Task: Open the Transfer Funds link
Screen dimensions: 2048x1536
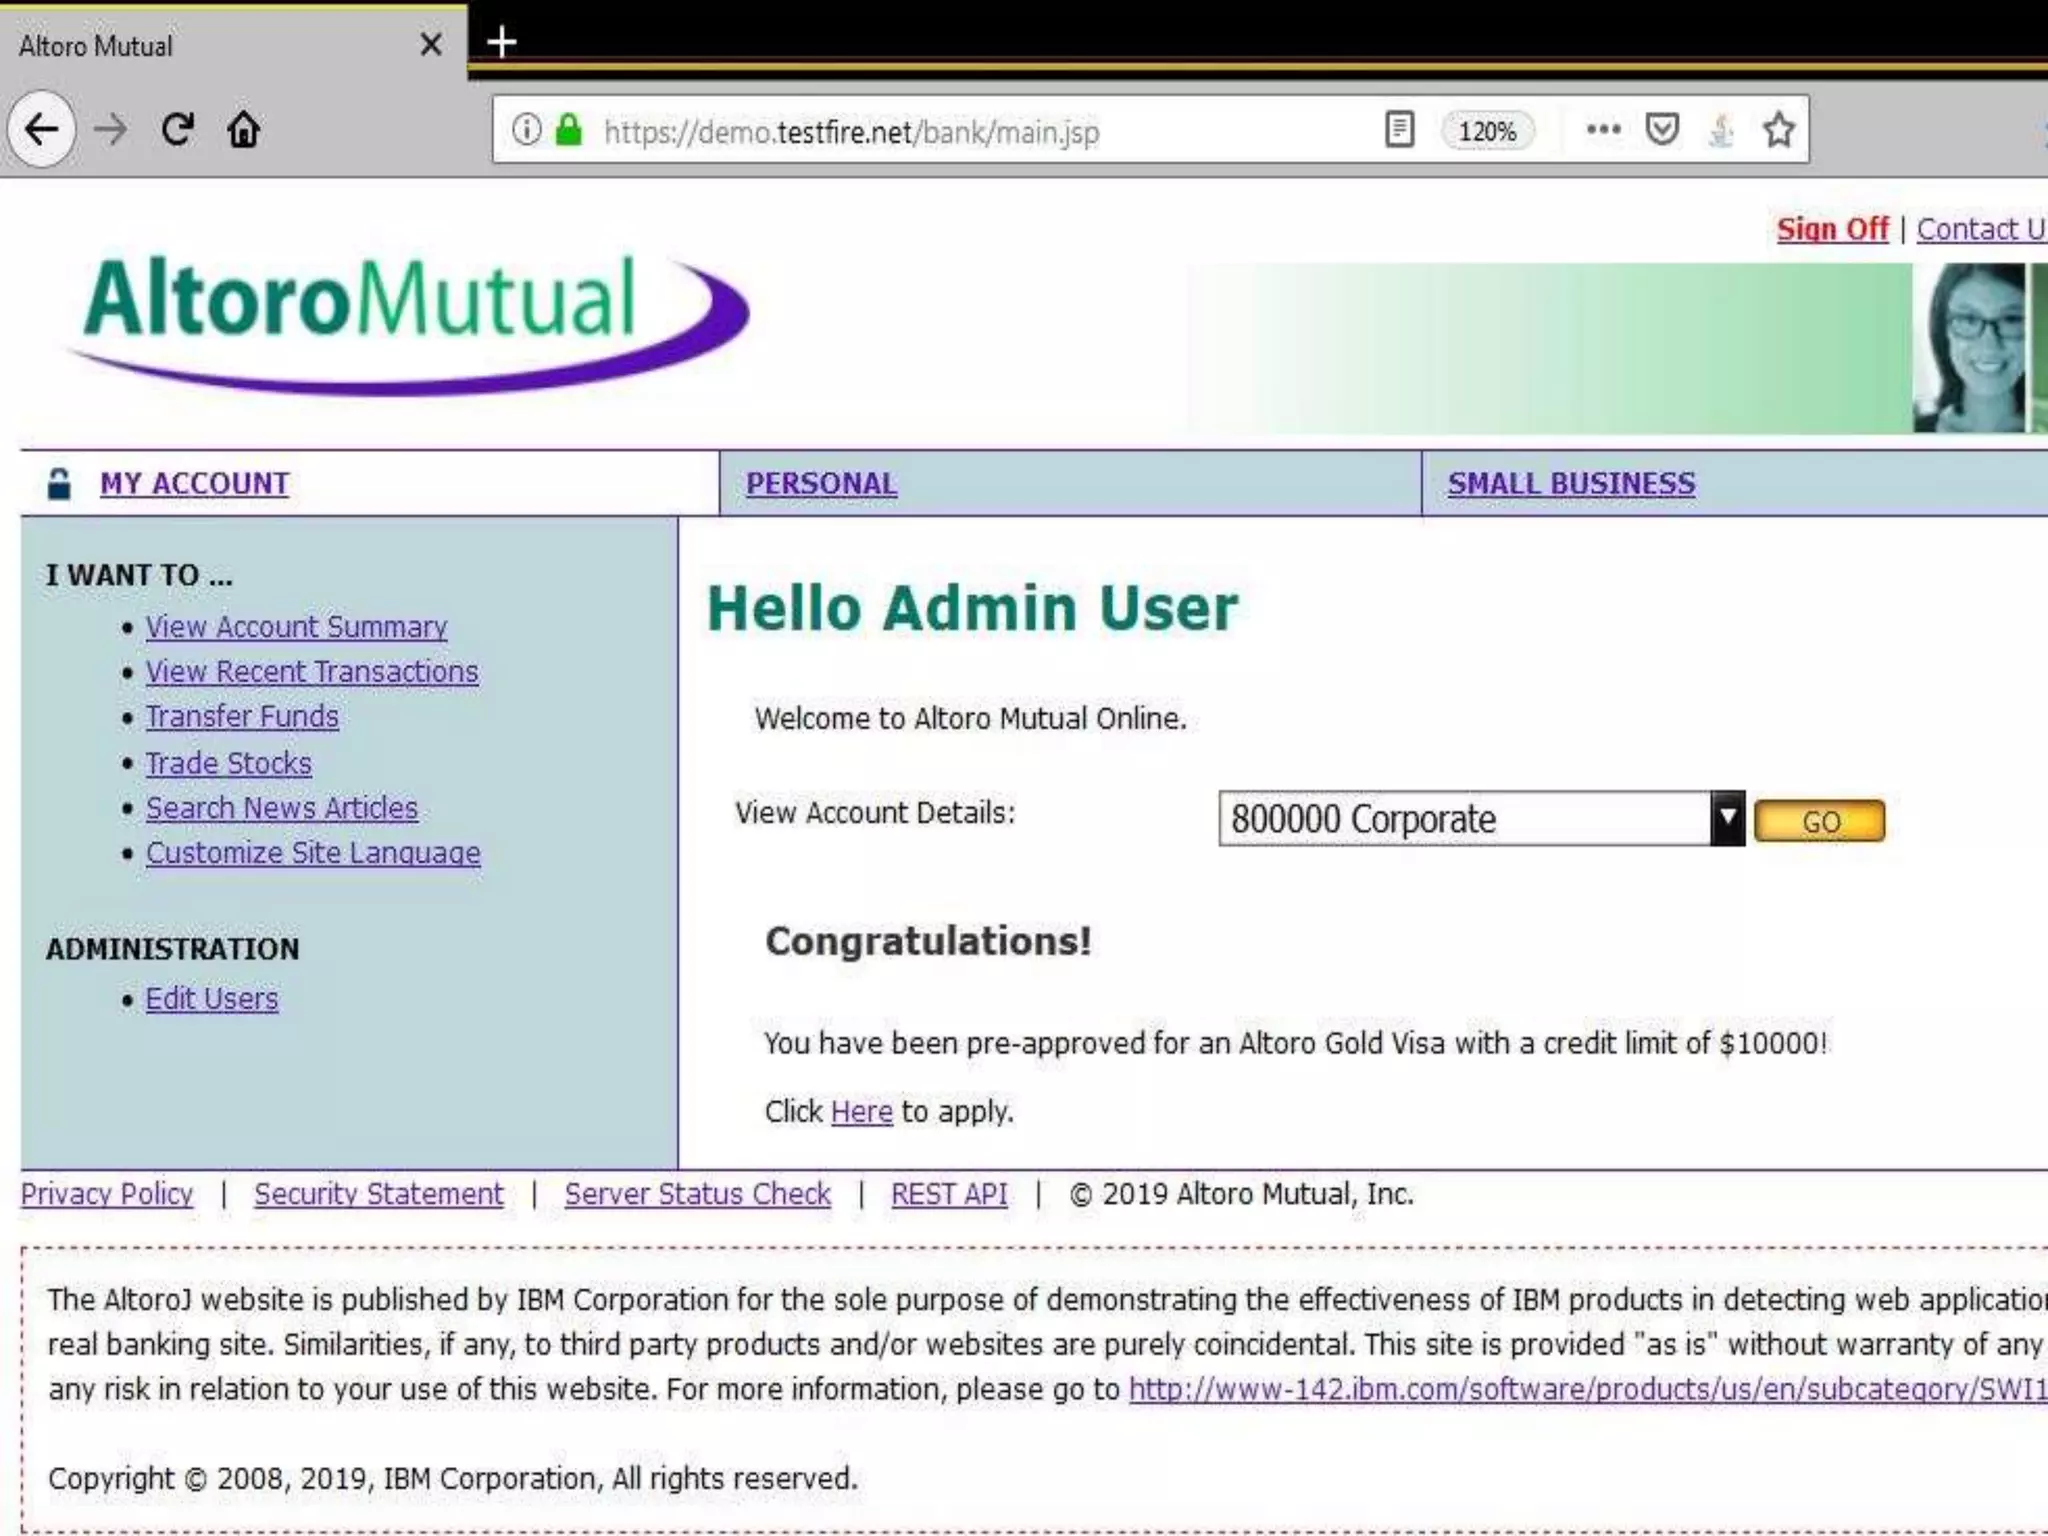Action: 242,717
